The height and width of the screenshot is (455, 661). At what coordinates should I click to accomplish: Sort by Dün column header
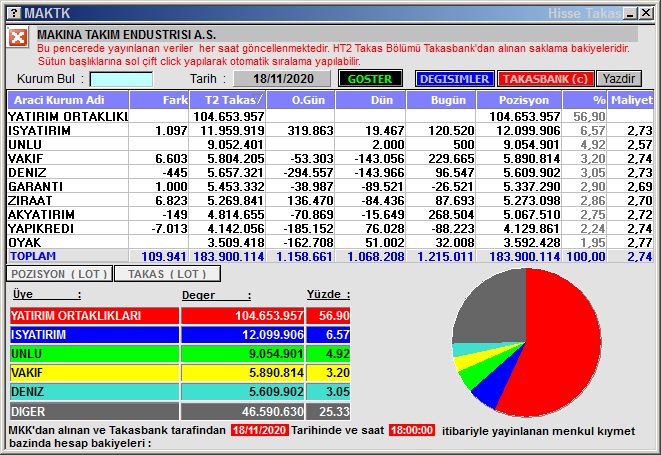371,100
